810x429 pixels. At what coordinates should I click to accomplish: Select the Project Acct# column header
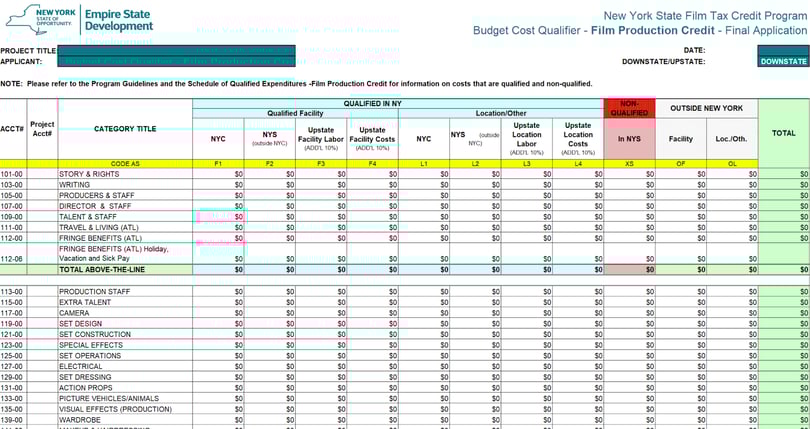(x=42, y=129)
